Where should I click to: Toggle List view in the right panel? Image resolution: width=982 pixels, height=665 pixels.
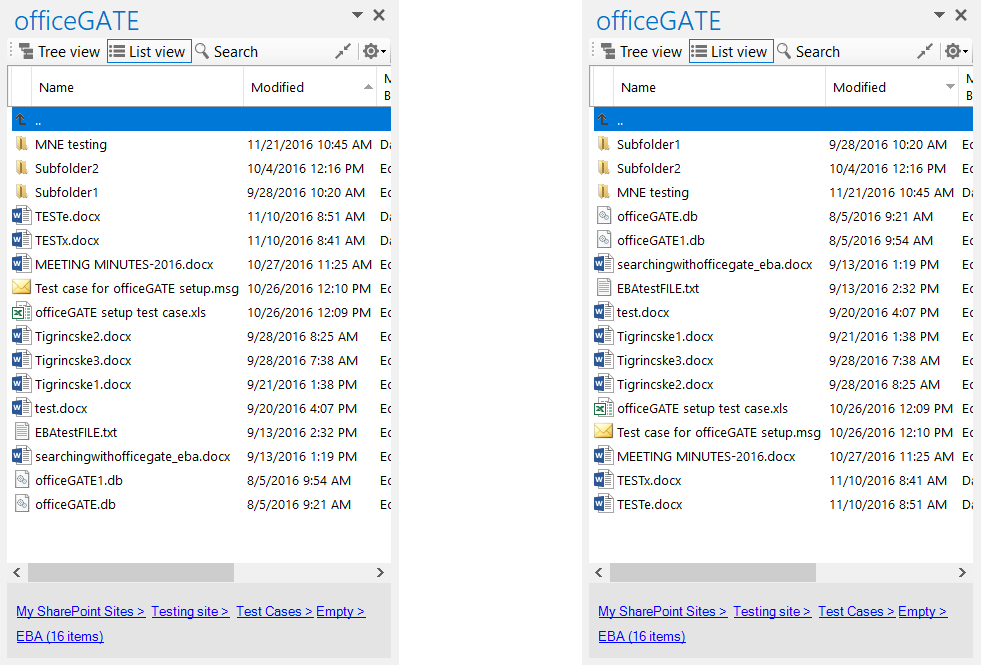[x=731, y=52]
